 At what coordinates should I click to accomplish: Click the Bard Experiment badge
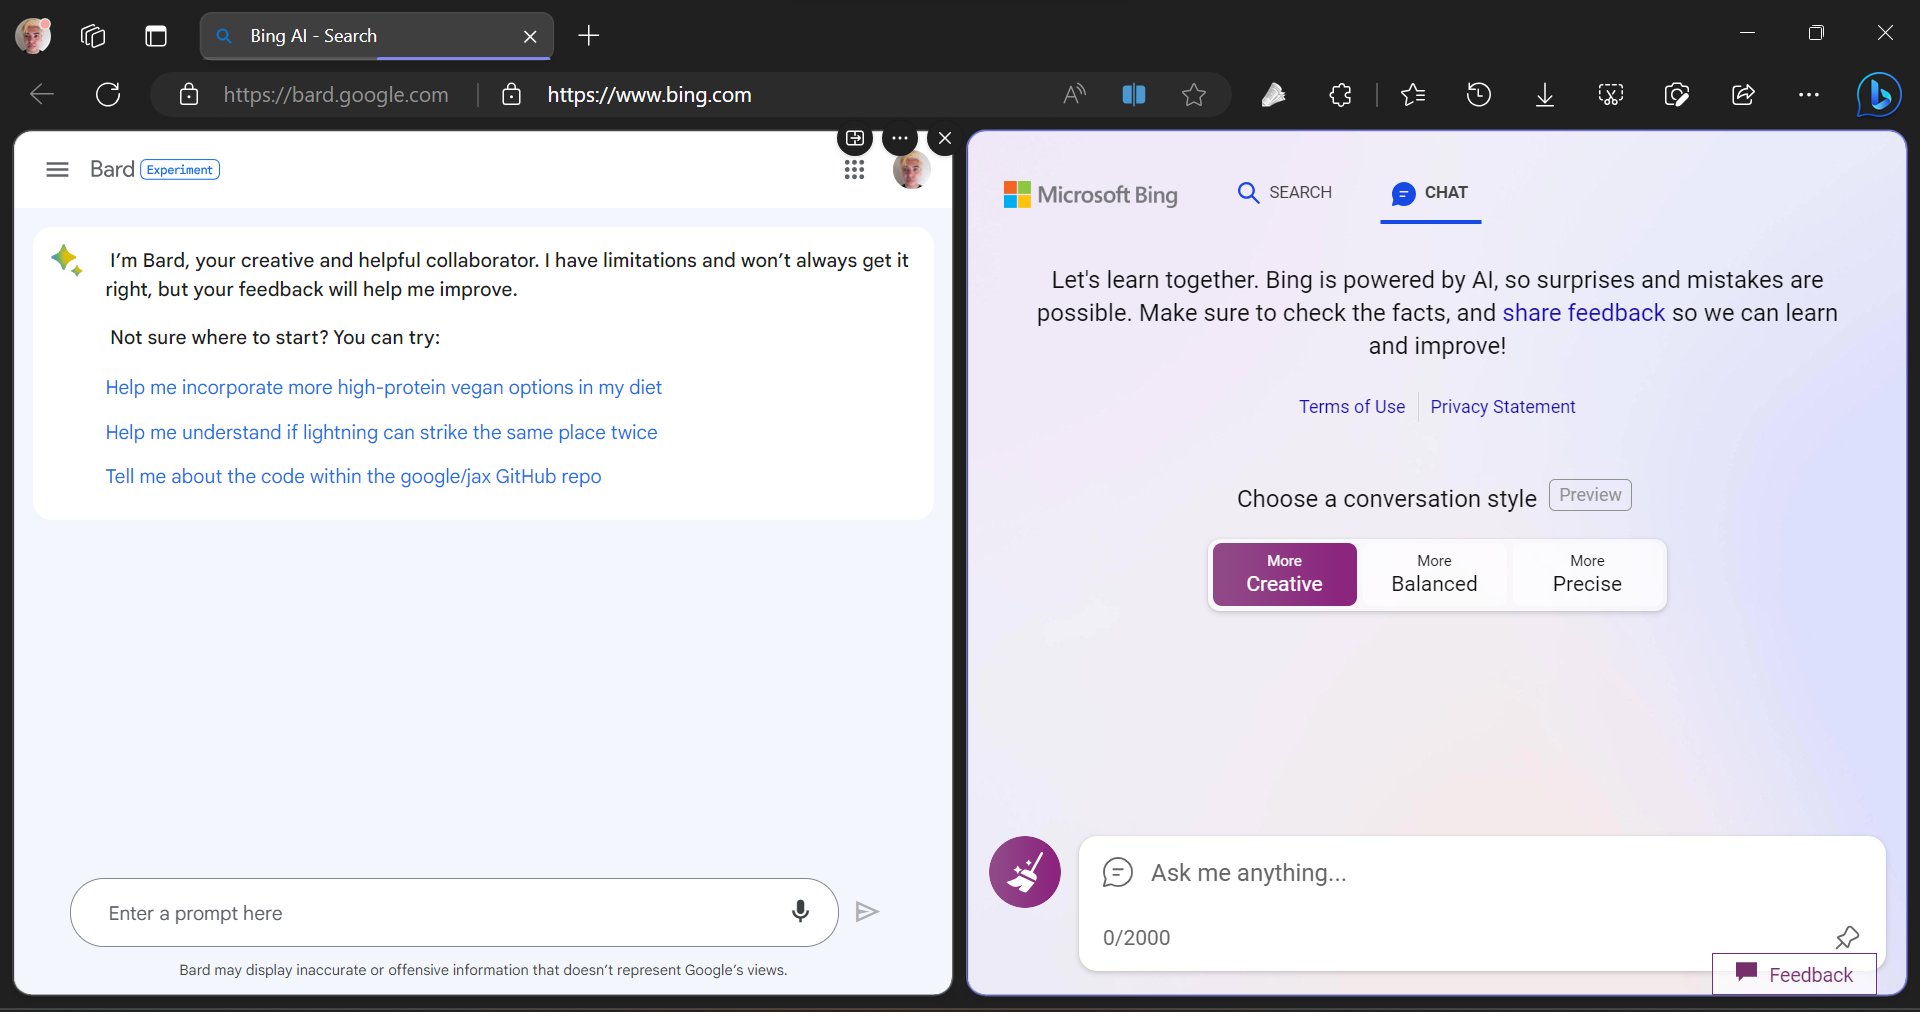180,170
